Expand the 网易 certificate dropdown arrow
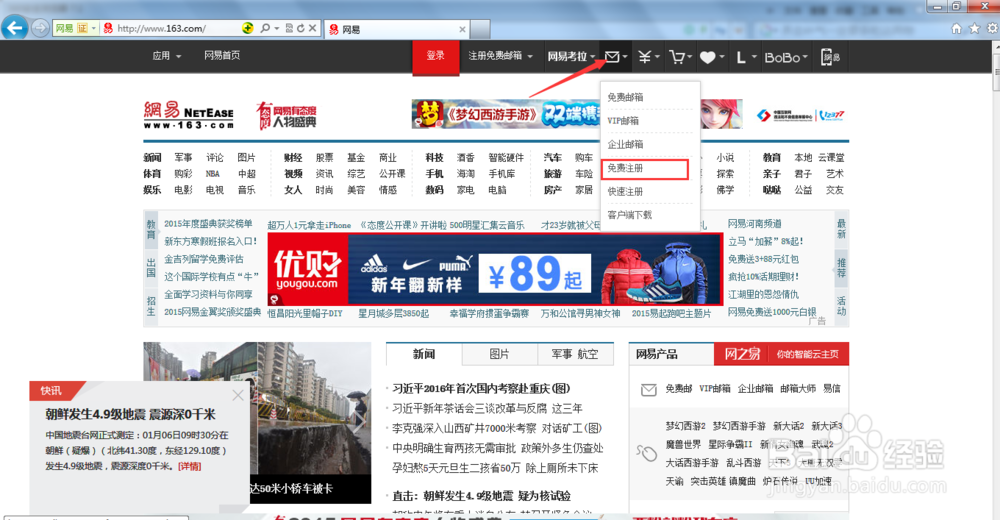 pos(94,28)
